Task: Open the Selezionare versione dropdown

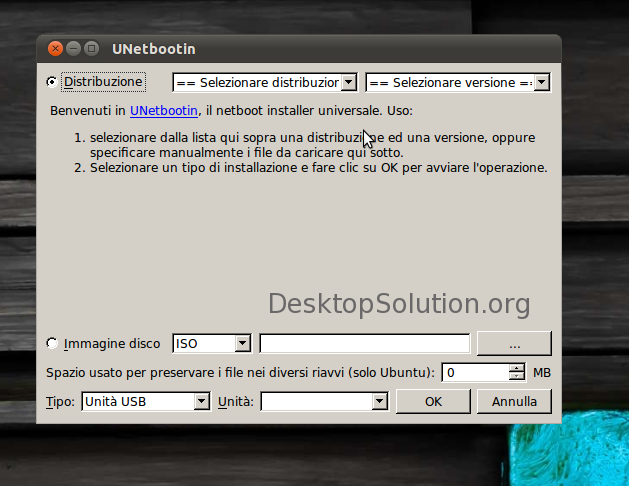Action: pos(458,83)
